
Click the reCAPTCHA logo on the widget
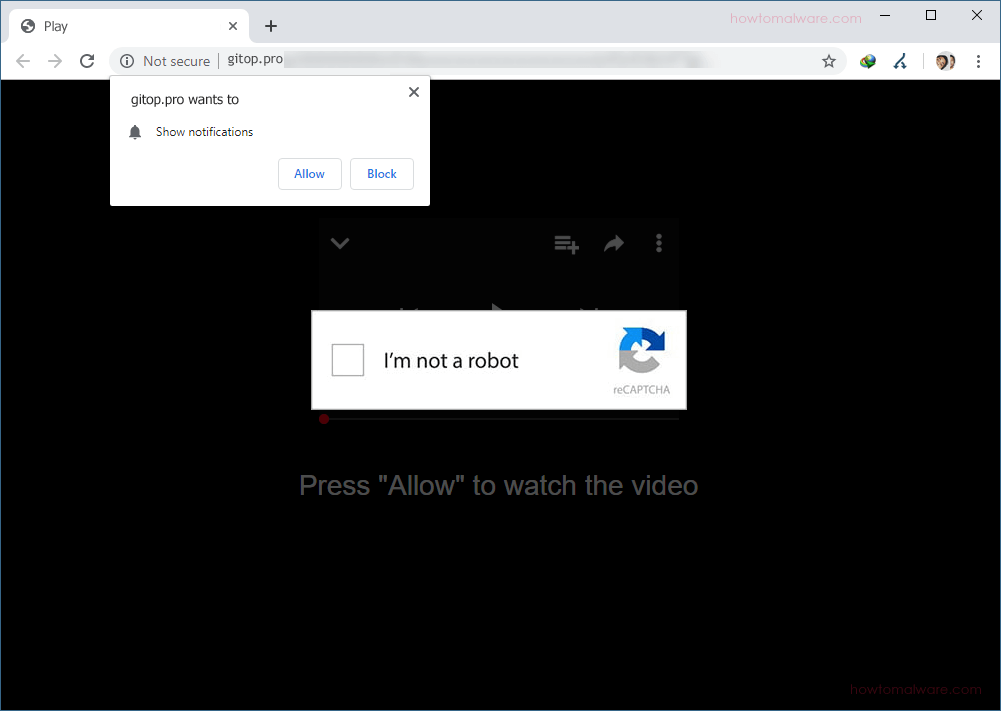point(641,353)
